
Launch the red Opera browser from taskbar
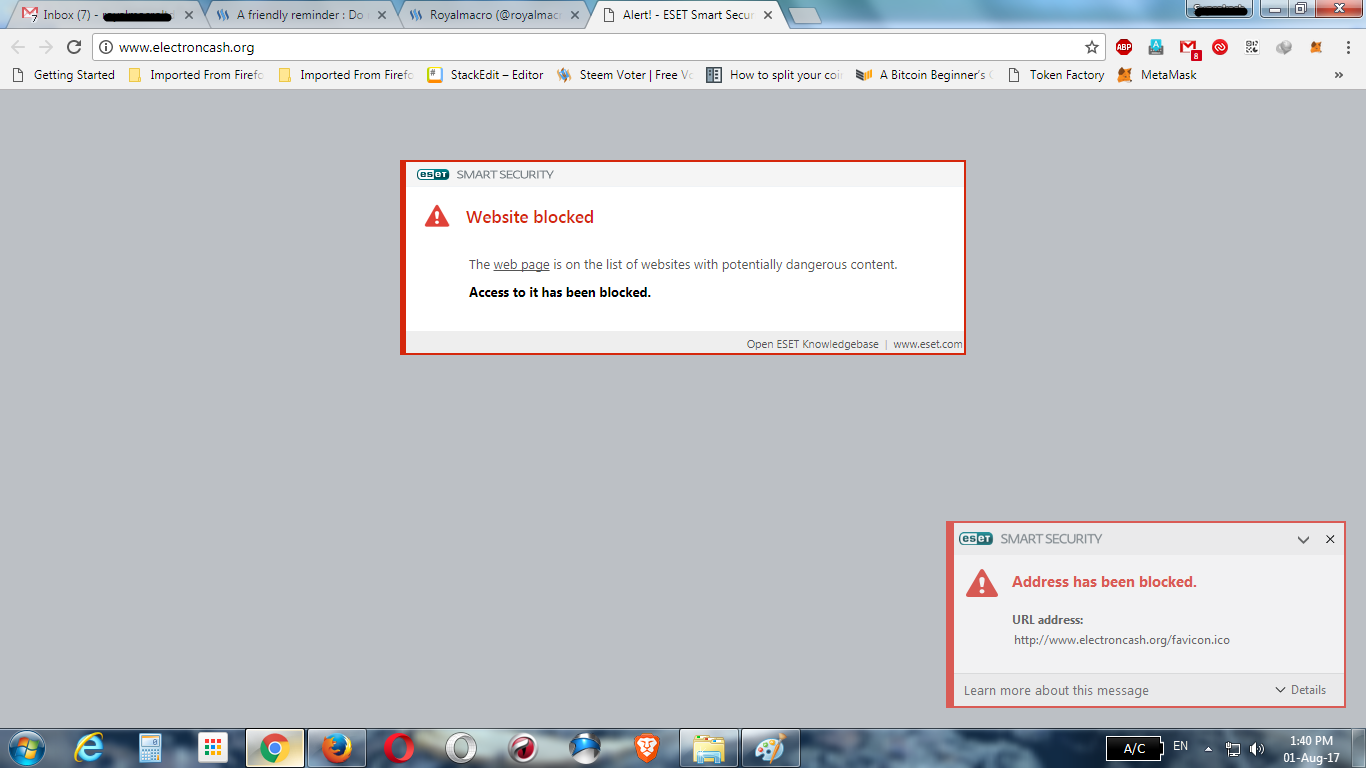coord(399,748)
